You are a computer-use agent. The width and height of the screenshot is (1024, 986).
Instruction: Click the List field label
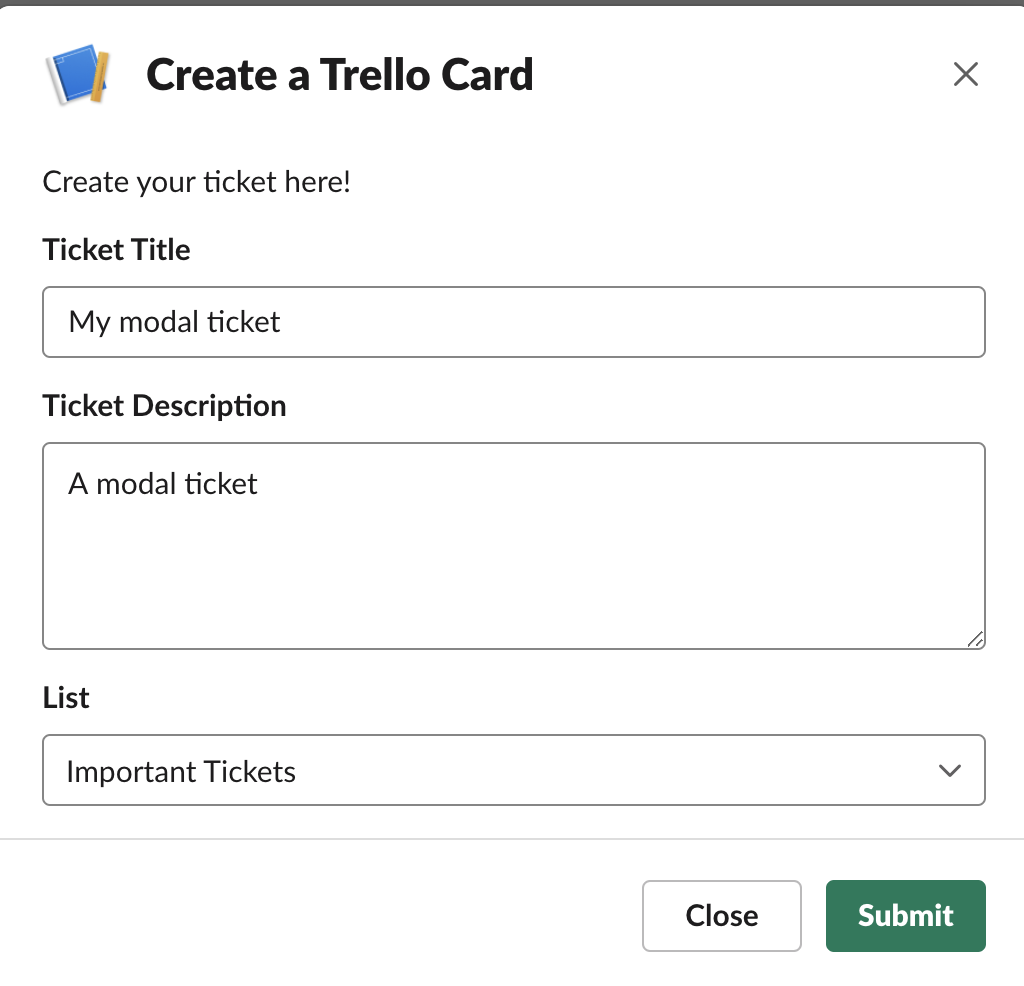[65, 698]
